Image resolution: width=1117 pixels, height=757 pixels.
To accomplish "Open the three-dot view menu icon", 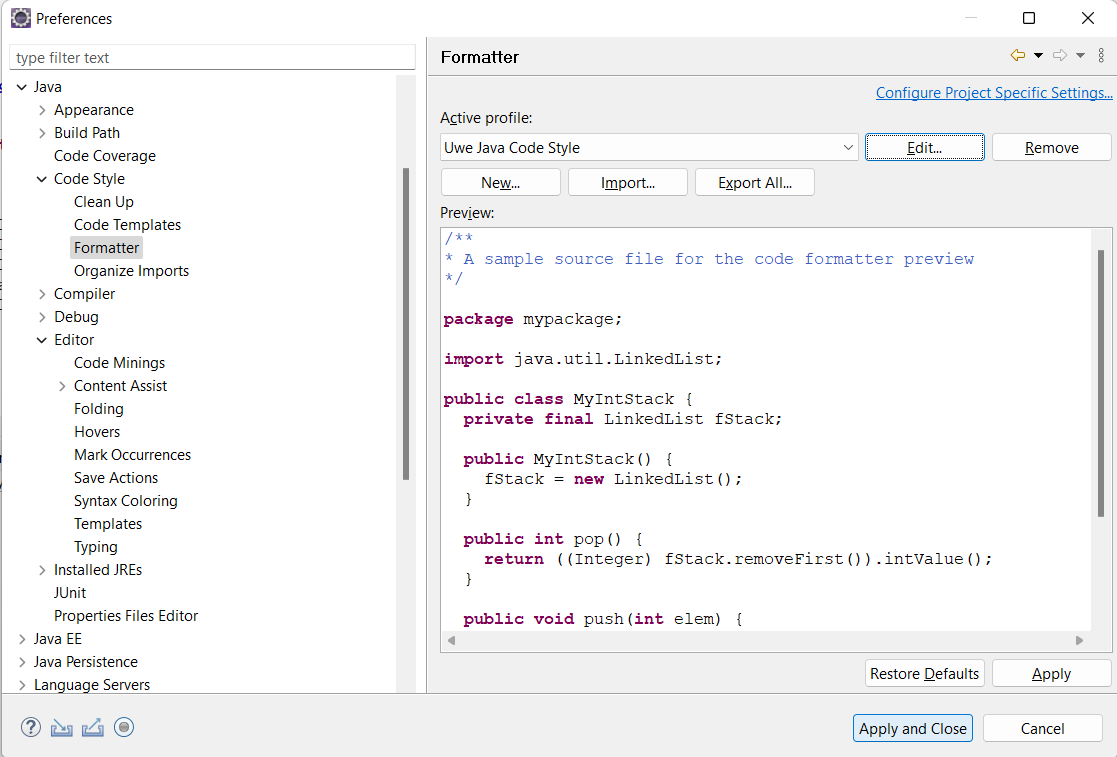I will click(1101, 56).
